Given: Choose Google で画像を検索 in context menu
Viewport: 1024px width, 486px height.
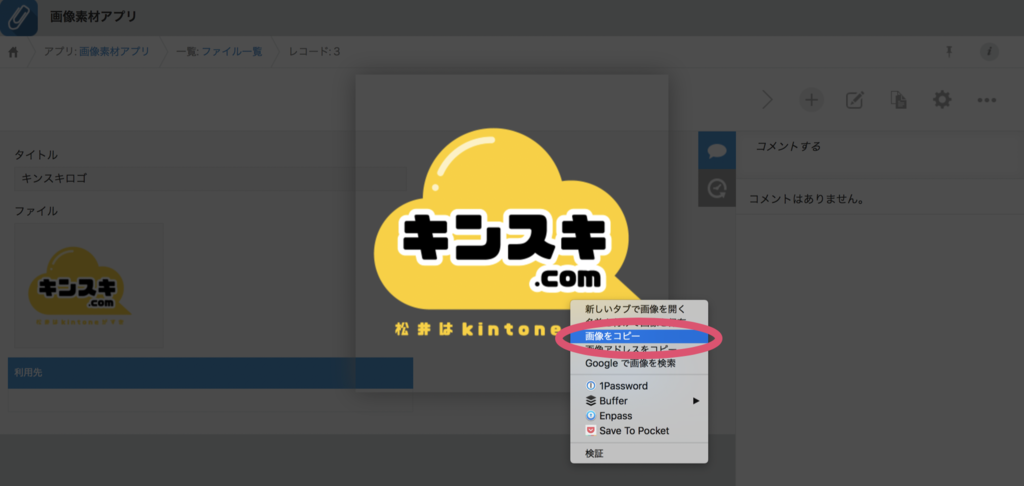Looking at the screenshot, I should tap(639, 363).
